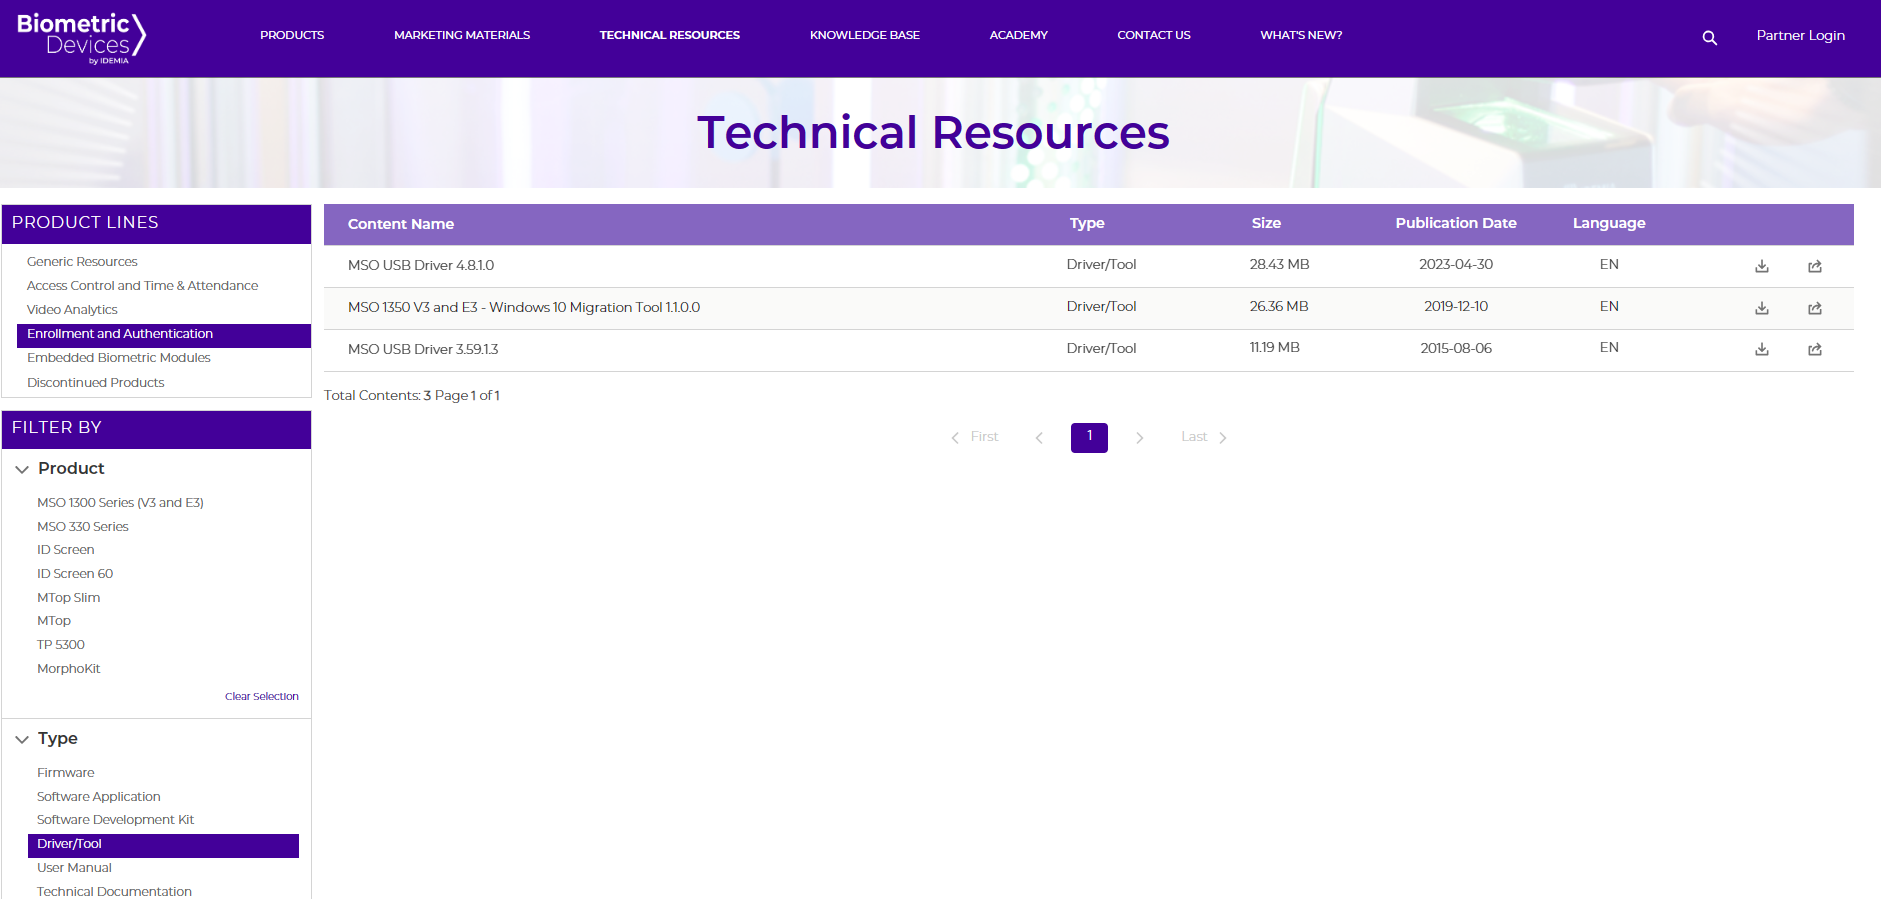Viewport: 1881px width, 899px height.
Task: Sort by Size column header
Action: [1266, 223]
